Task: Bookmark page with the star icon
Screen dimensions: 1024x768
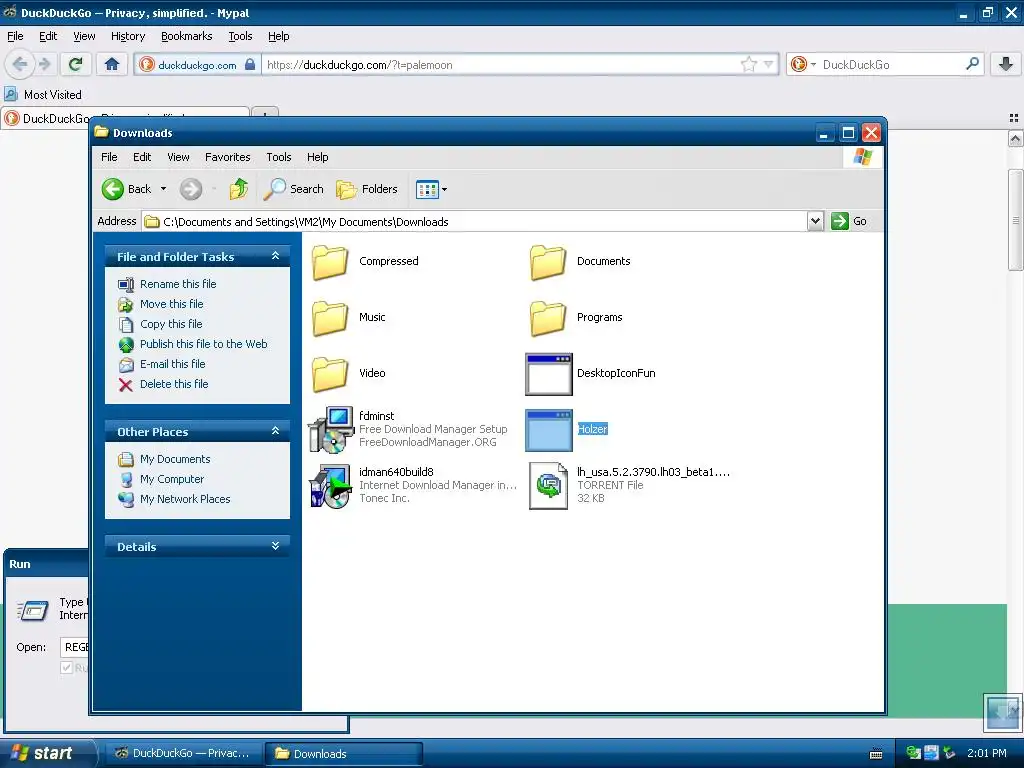Action: pyautogui.click(x=748, y=64)
